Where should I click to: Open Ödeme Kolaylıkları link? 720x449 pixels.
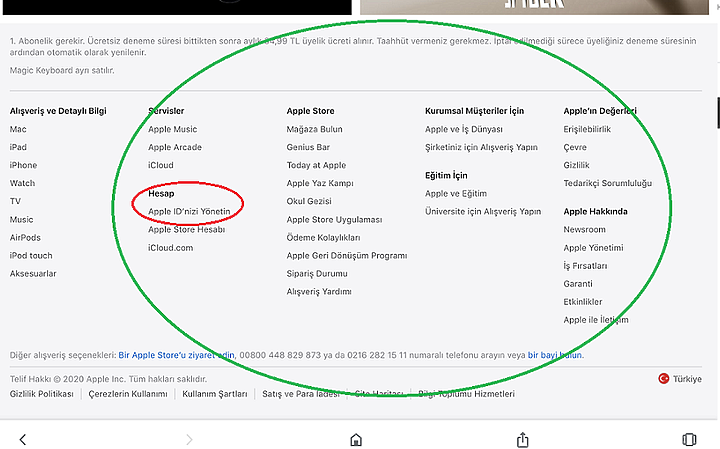coord(323,237)
